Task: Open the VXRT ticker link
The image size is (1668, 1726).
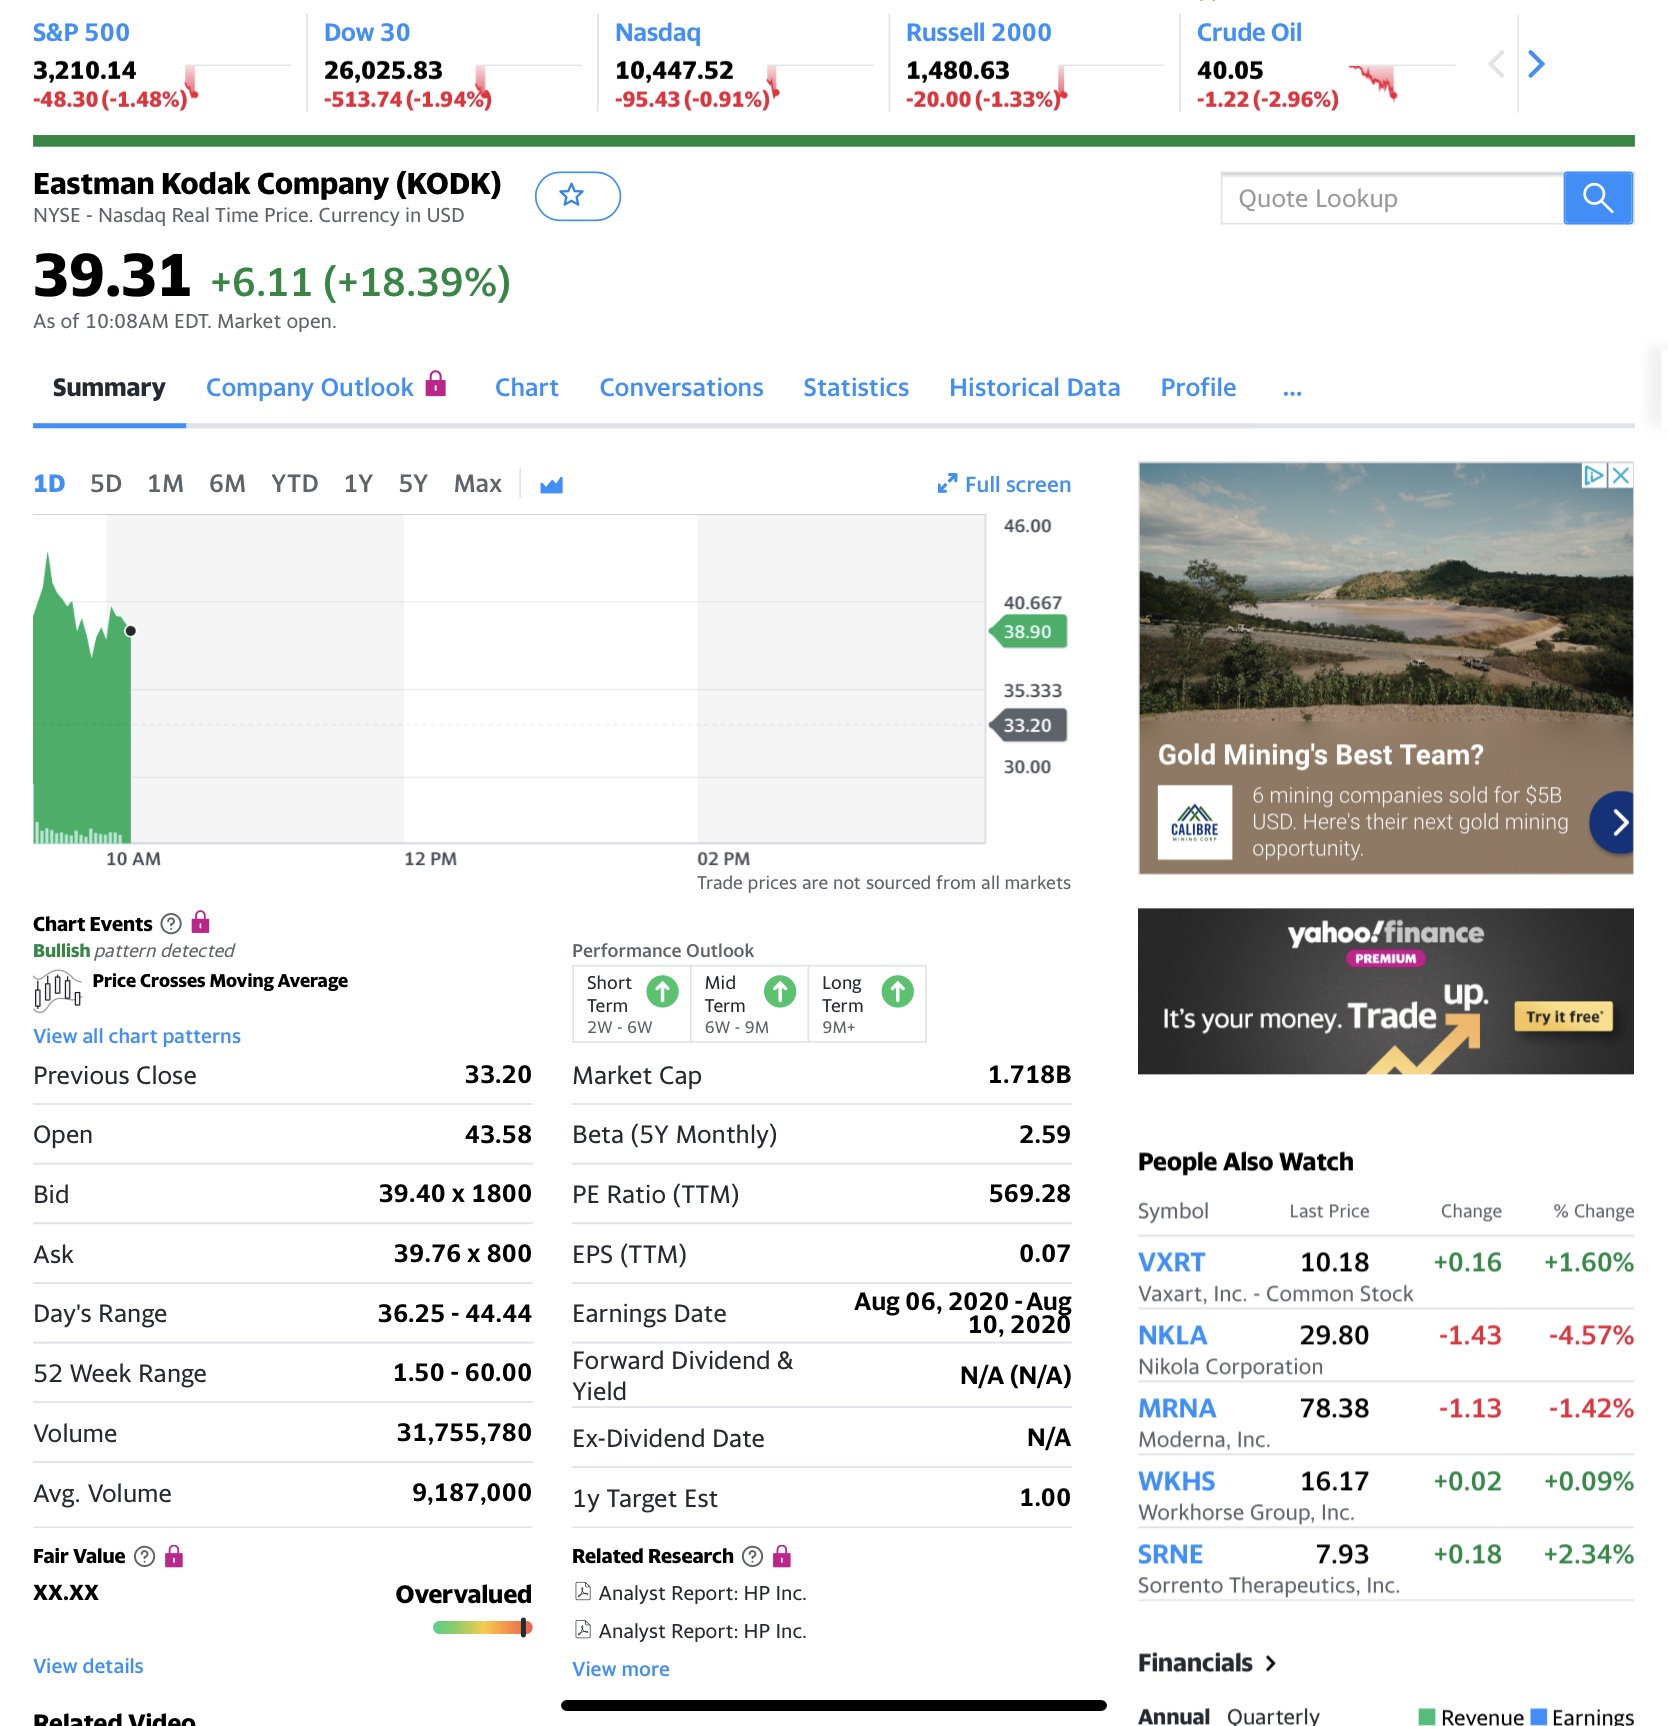Action: point(1172,1262)
